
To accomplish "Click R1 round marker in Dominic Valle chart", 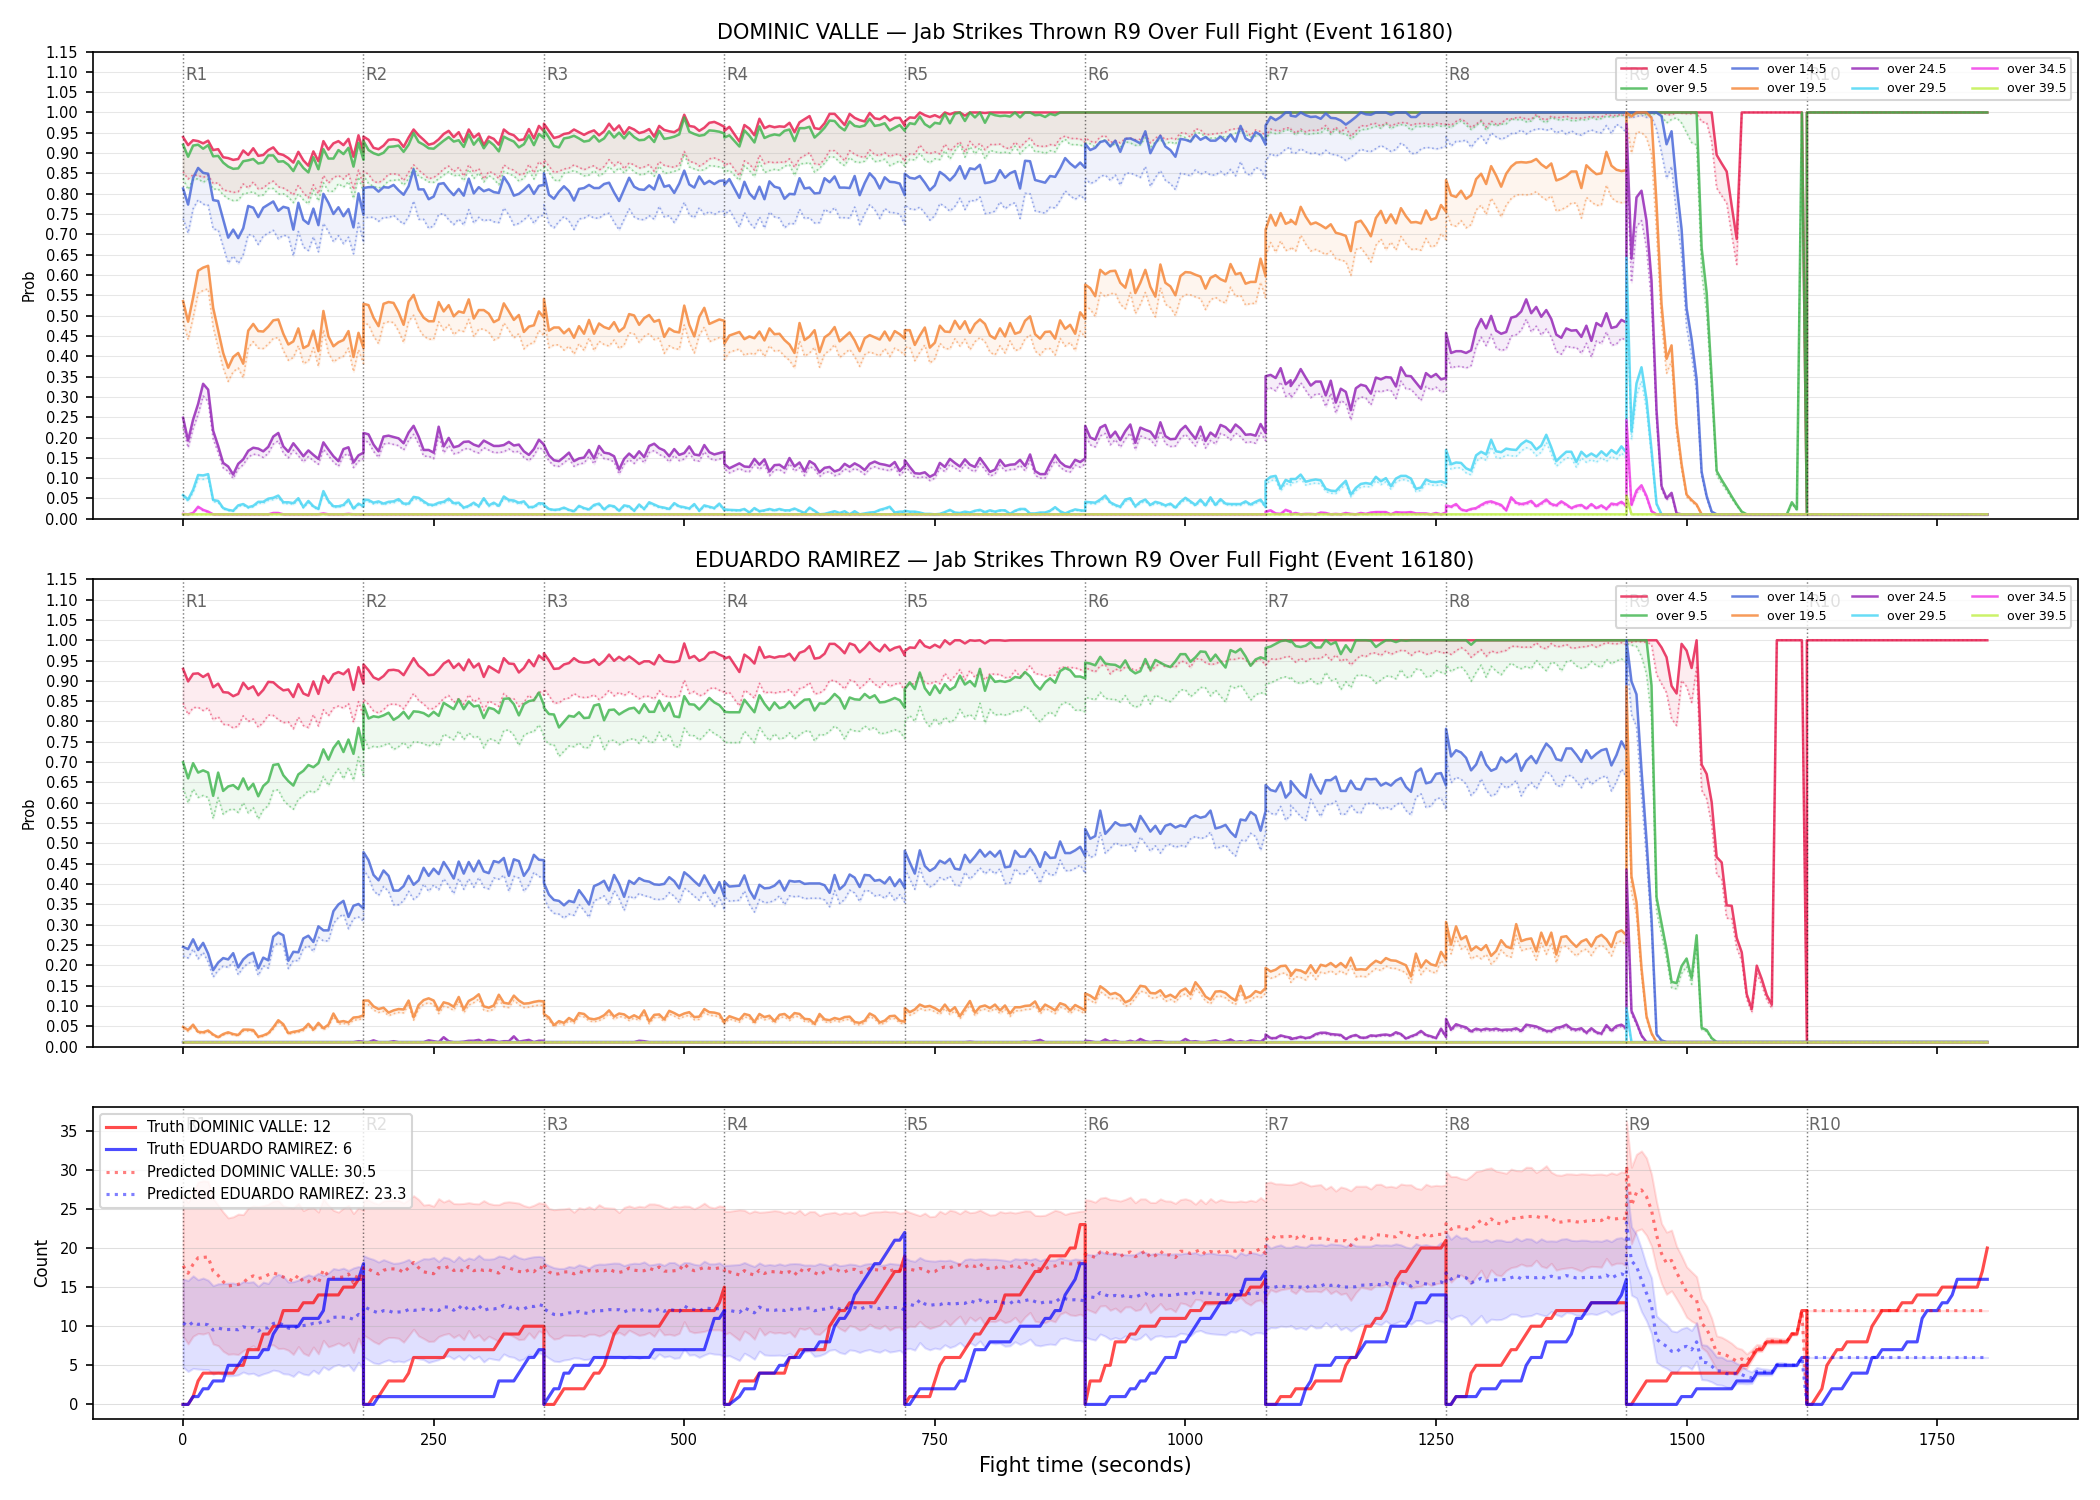I will tap(196, 74).
